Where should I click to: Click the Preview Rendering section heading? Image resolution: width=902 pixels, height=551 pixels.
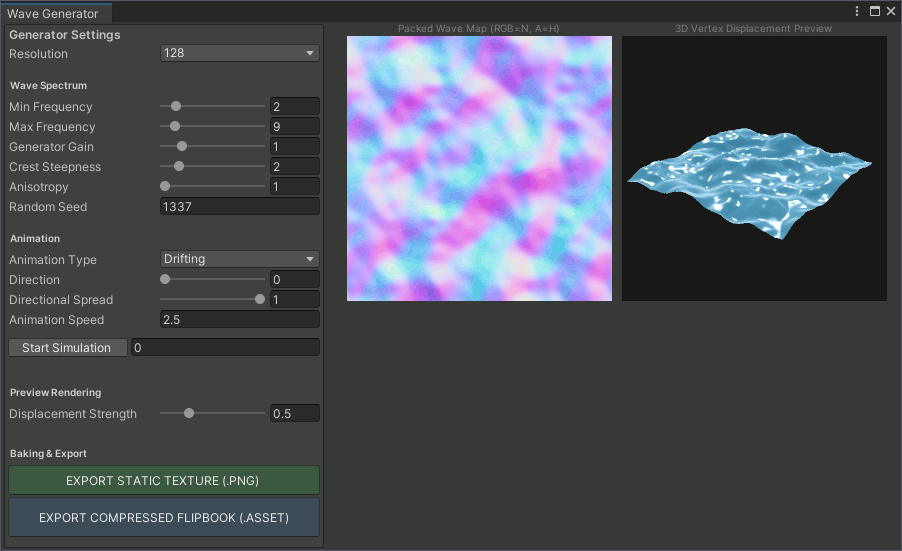point(56,392)
